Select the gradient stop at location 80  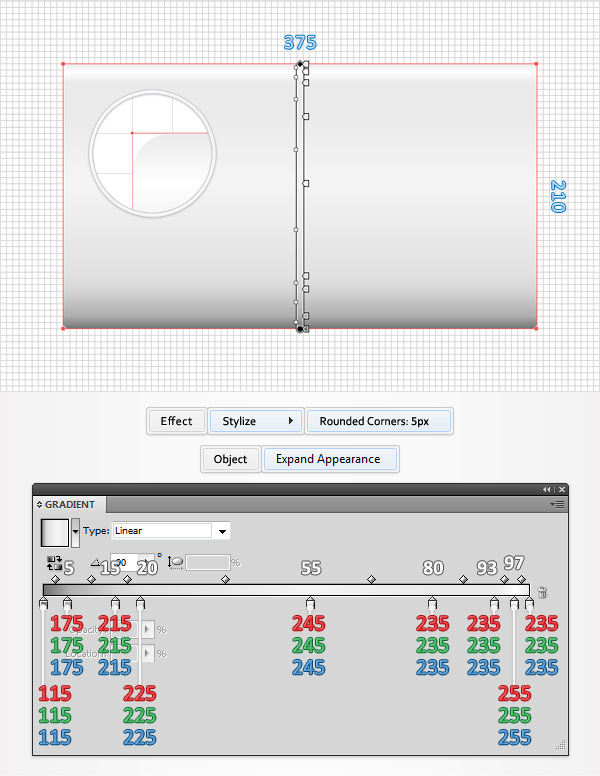click(x=432, y=603)
